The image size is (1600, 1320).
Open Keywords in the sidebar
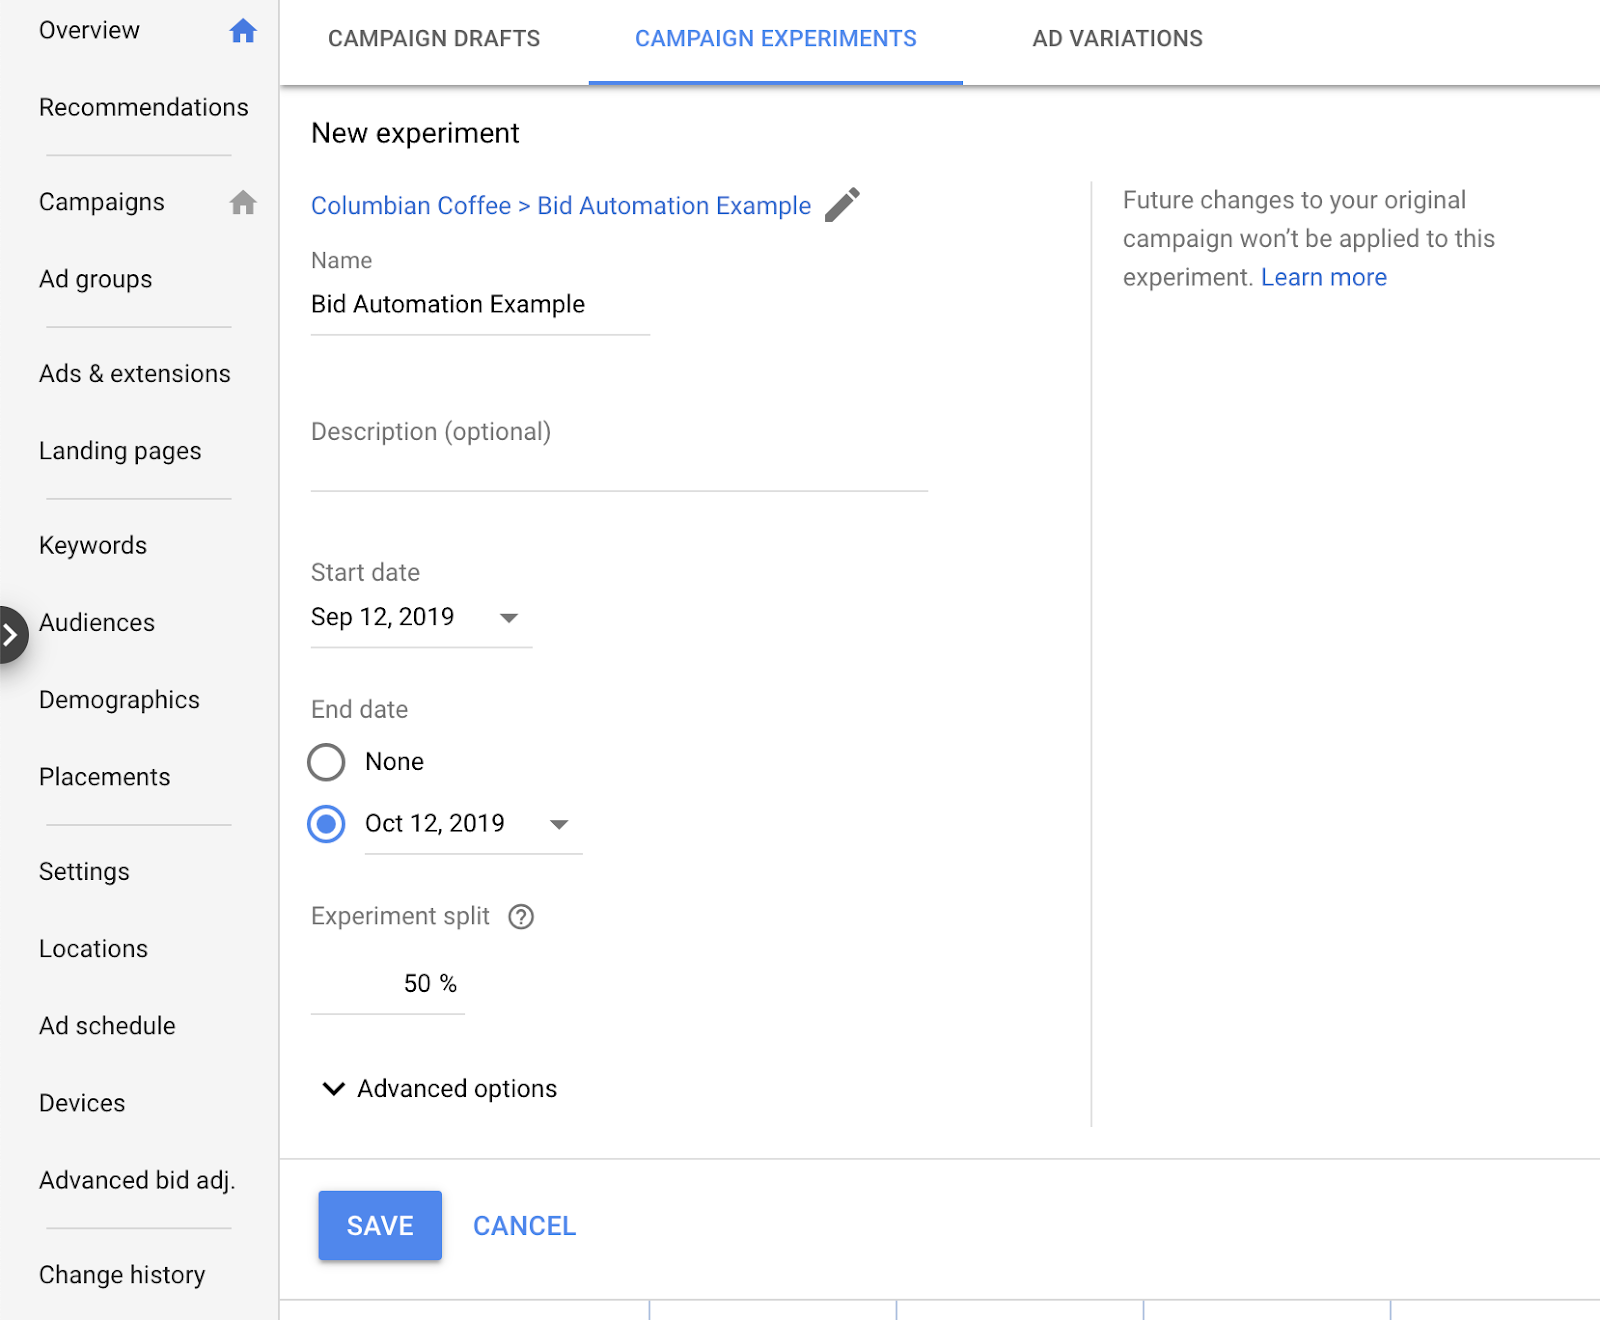pyautogui.click(x=93, y=545)
